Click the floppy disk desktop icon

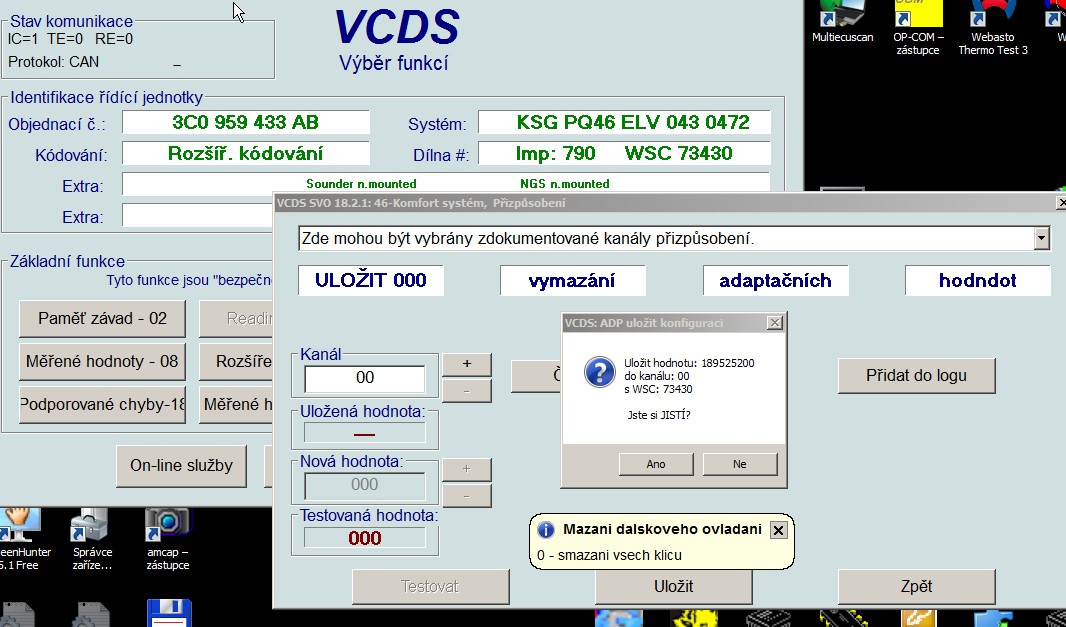point(169,612)
